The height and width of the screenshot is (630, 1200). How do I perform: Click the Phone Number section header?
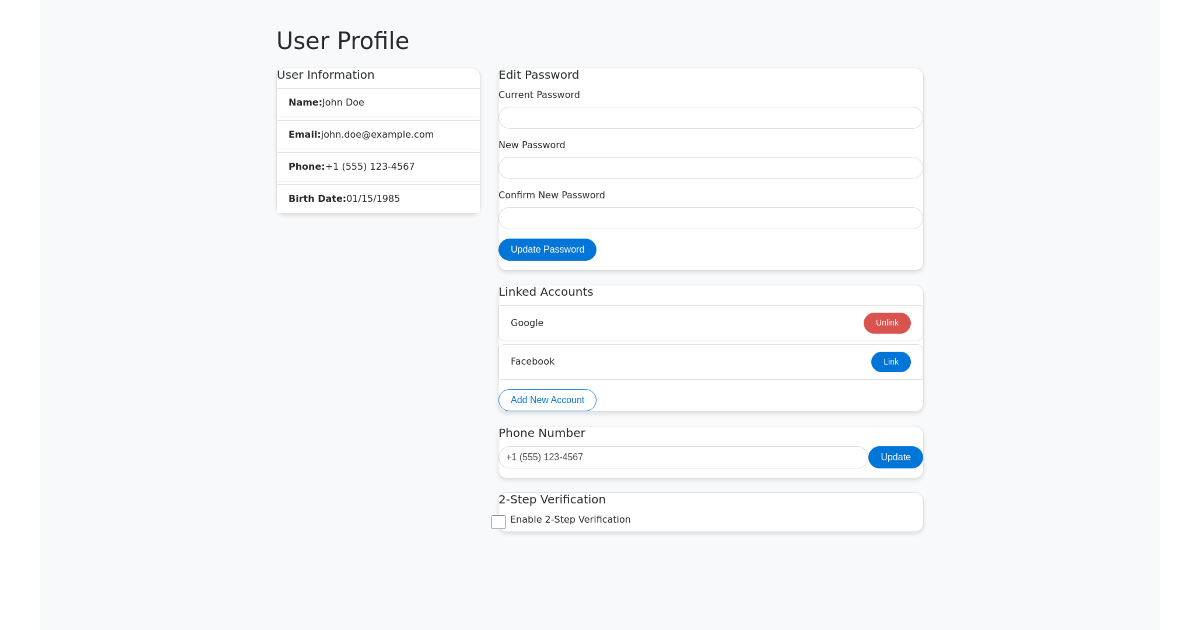click(x=541, y=432)
